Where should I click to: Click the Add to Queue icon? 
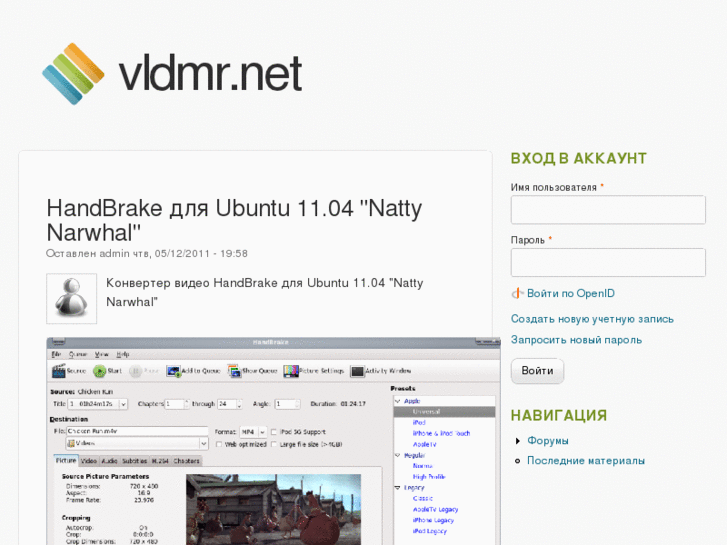tap(173, 371)
